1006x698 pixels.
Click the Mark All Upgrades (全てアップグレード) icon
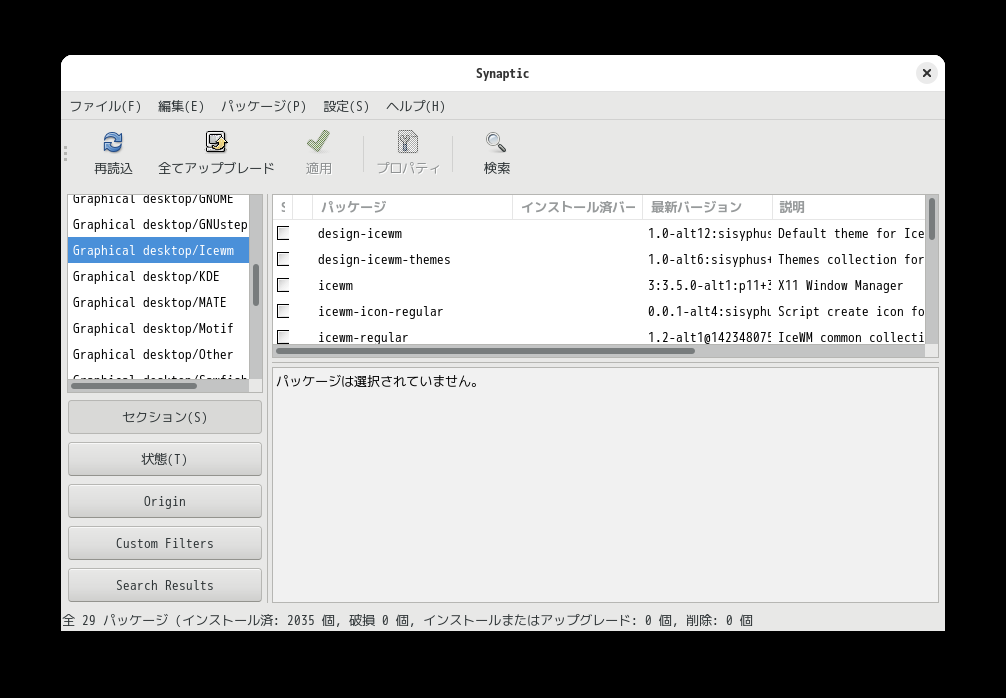tap(216, 142)
